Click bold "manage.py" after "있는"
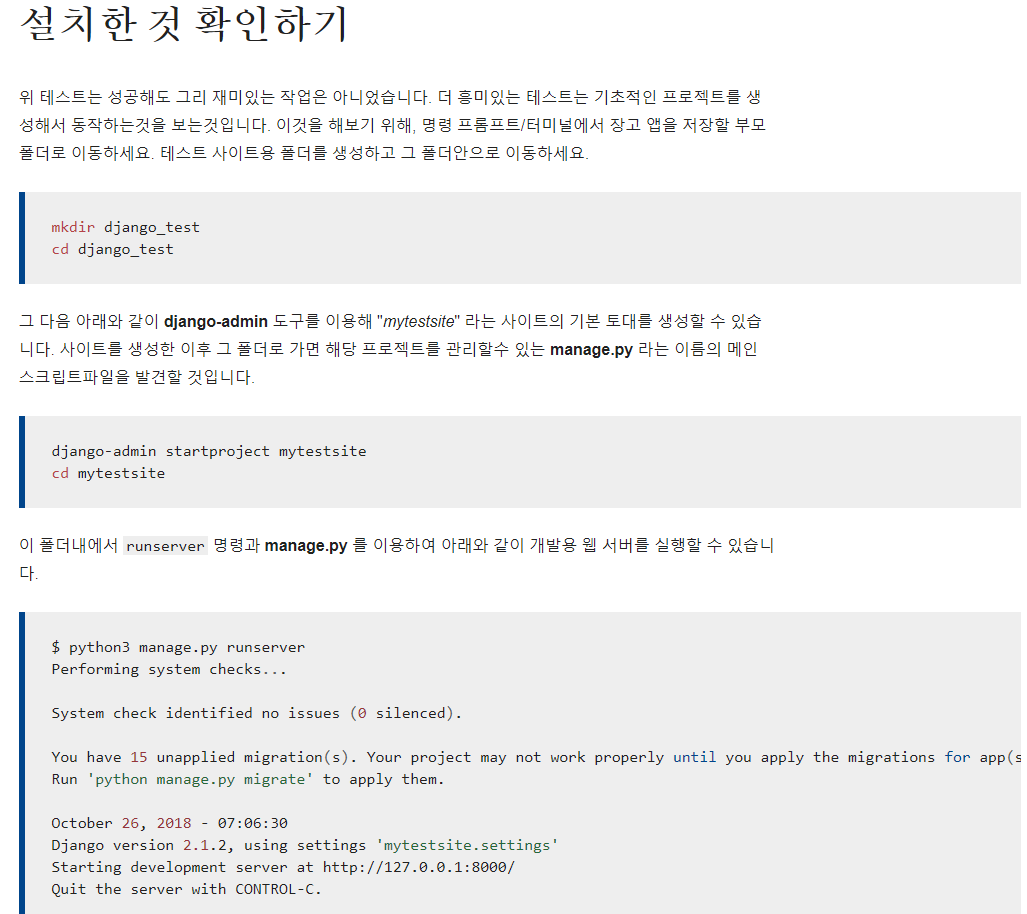 tap(591, 350)
